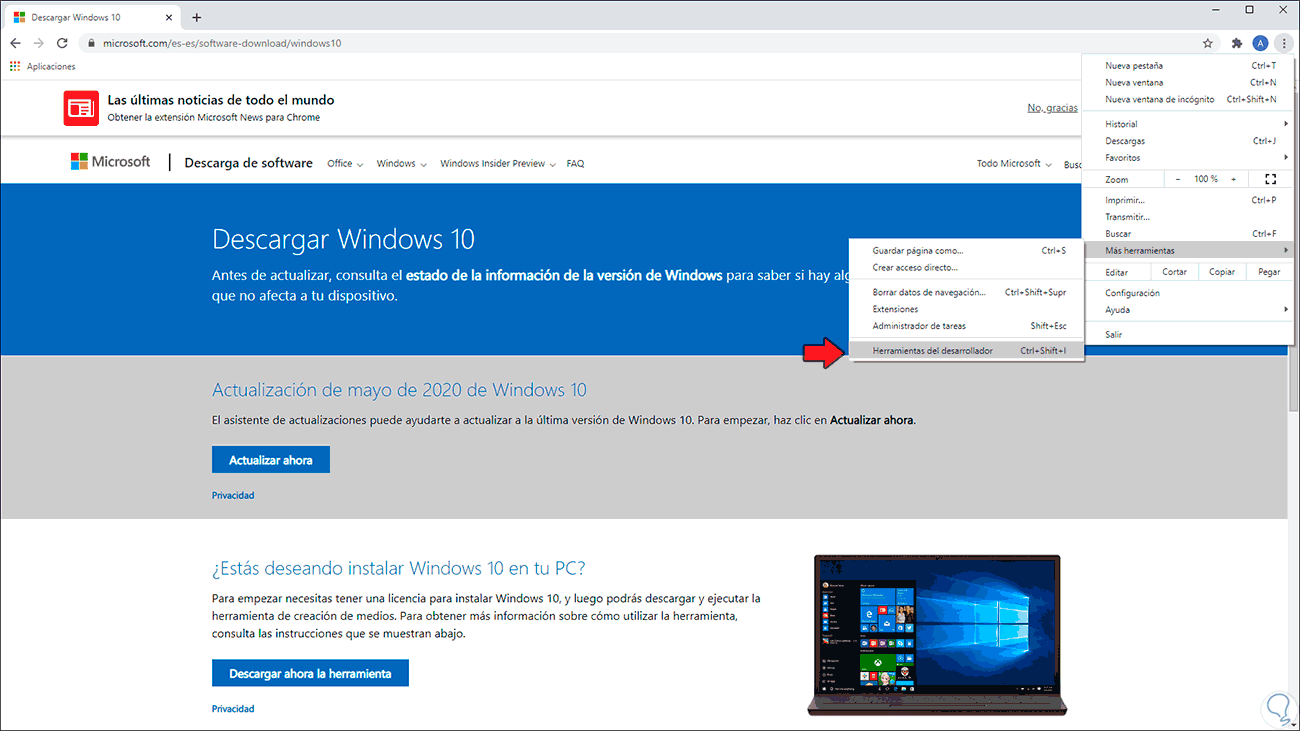Click the padlock site info icon
Image resolution: width=1300 pixels, height=731 pixels.
(91, 43)
